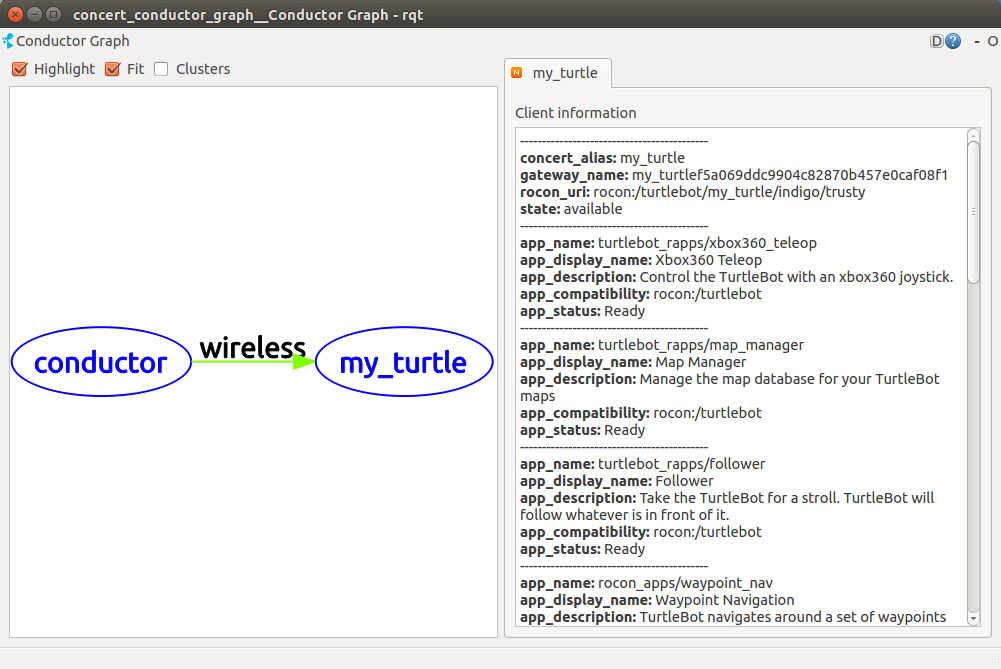Select the my_turtle node in the graph

pos(404,362)
